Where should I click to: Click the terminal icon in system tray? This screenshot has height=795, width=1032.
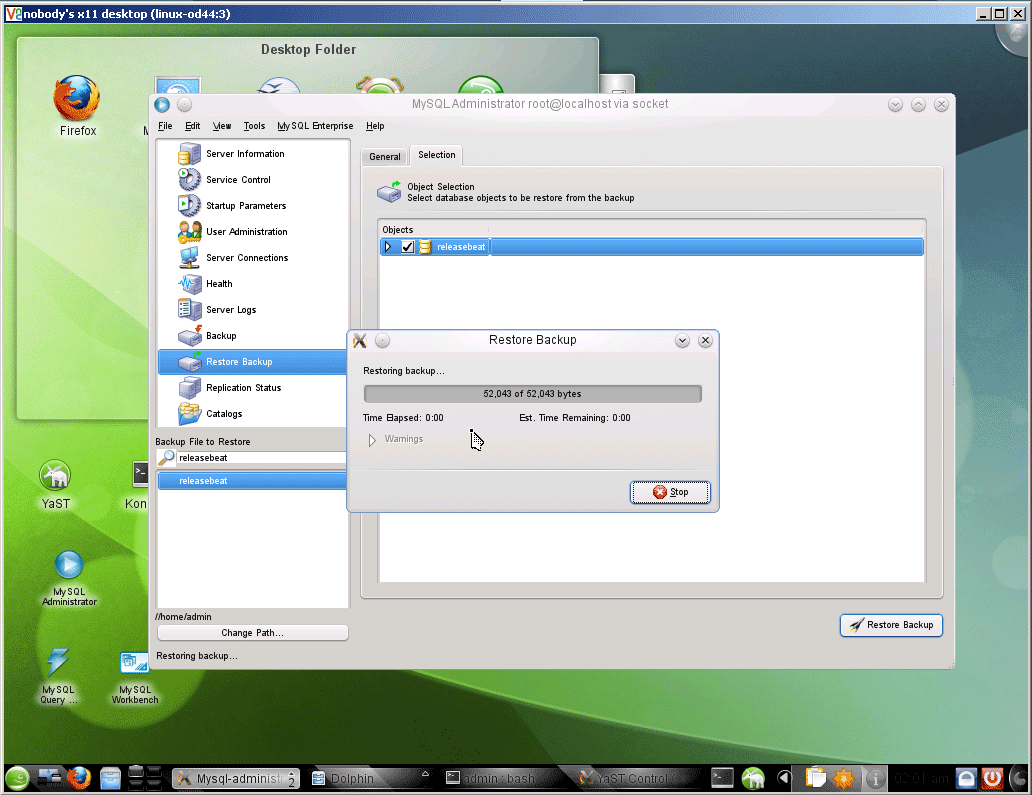coord(723,778)
